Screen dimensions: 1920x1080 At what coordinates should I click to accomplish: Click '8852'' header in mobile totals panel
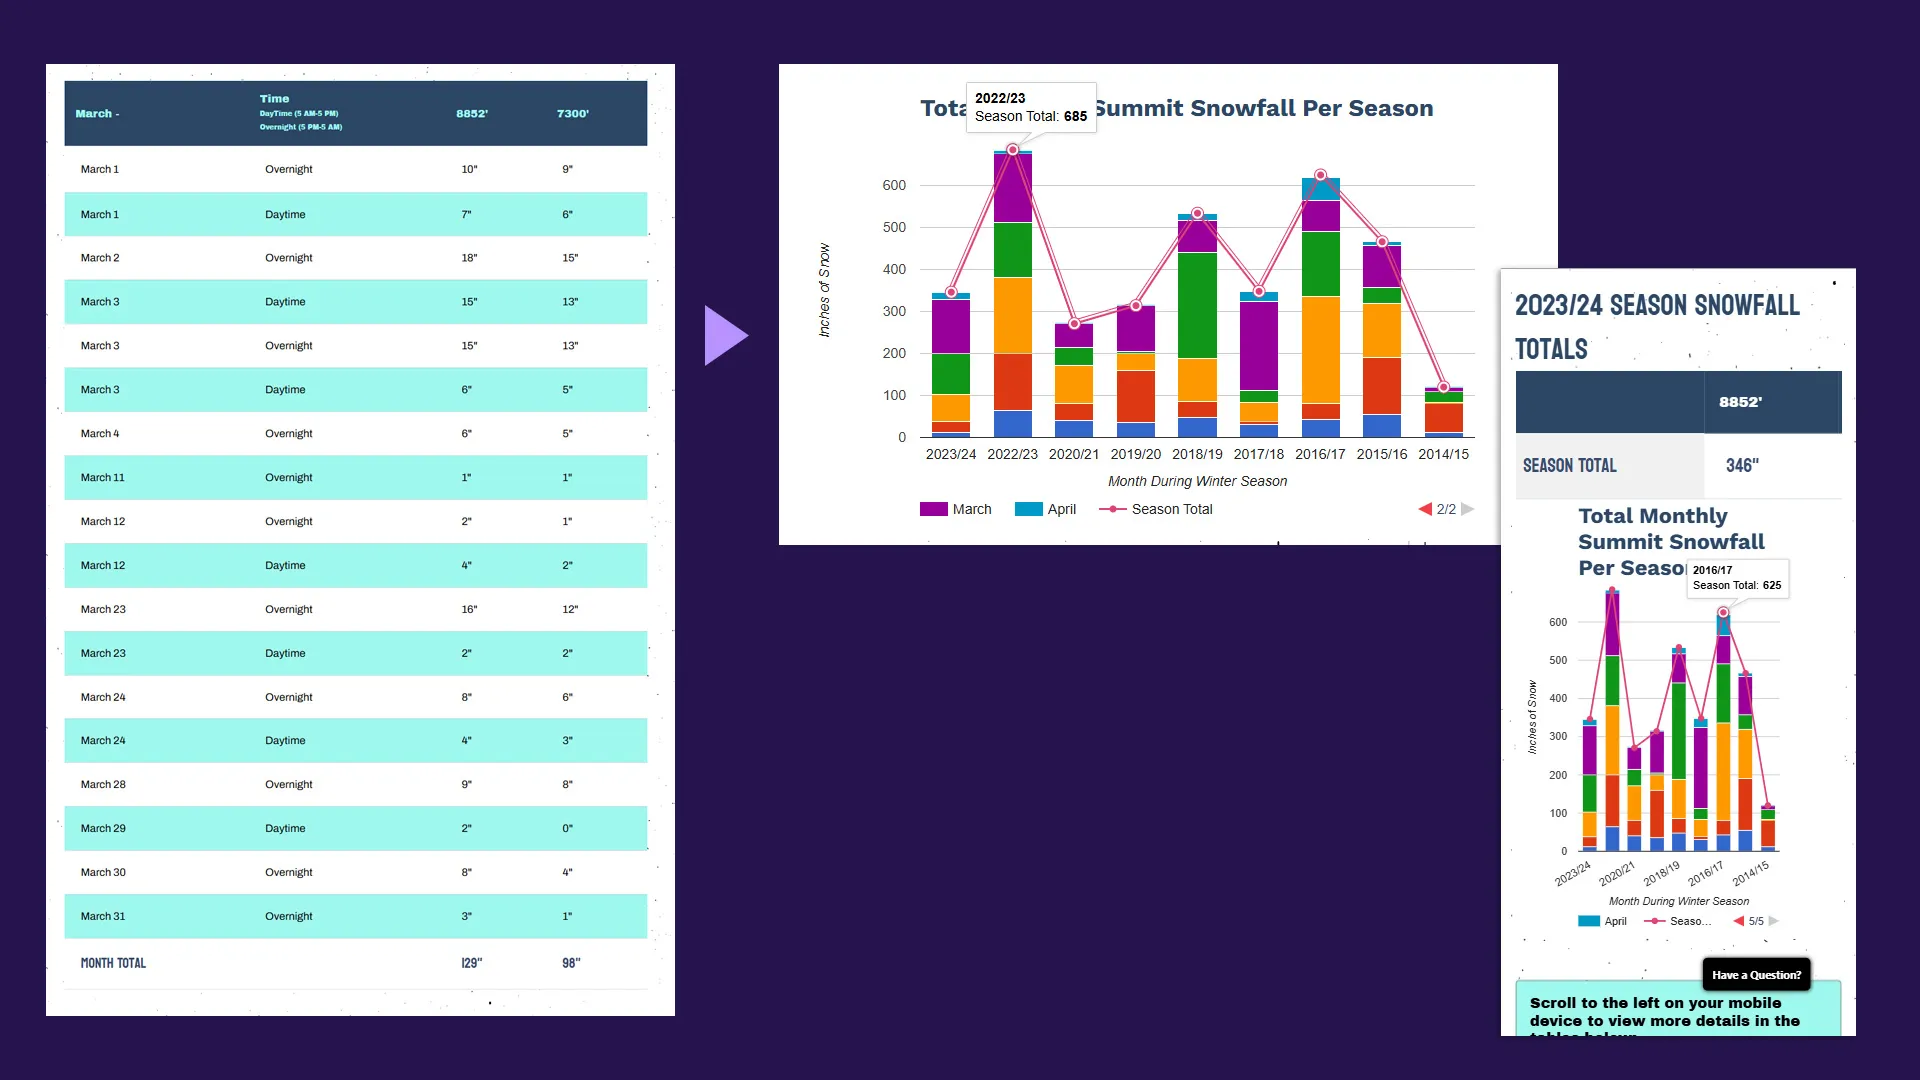coord(1741,402)
